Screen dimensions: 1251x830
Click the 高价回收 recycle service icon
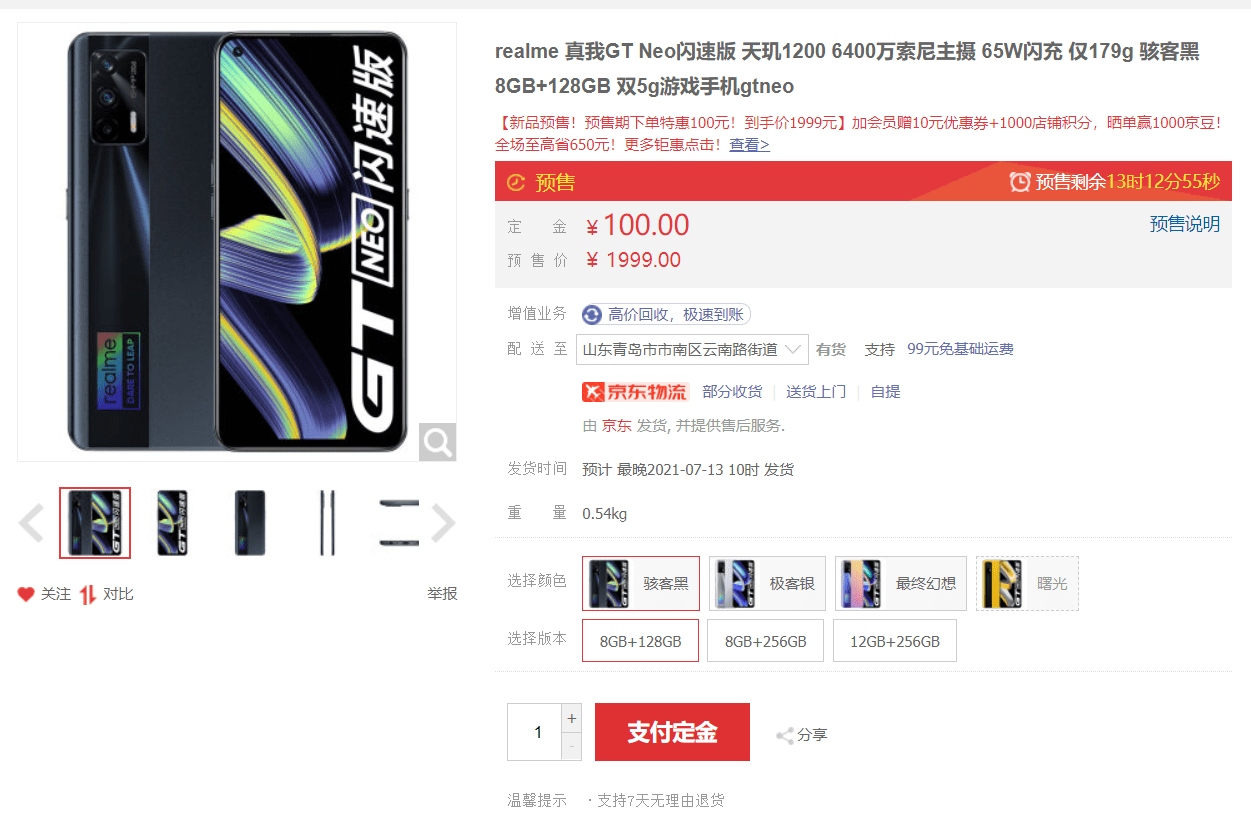click(592, 315)
